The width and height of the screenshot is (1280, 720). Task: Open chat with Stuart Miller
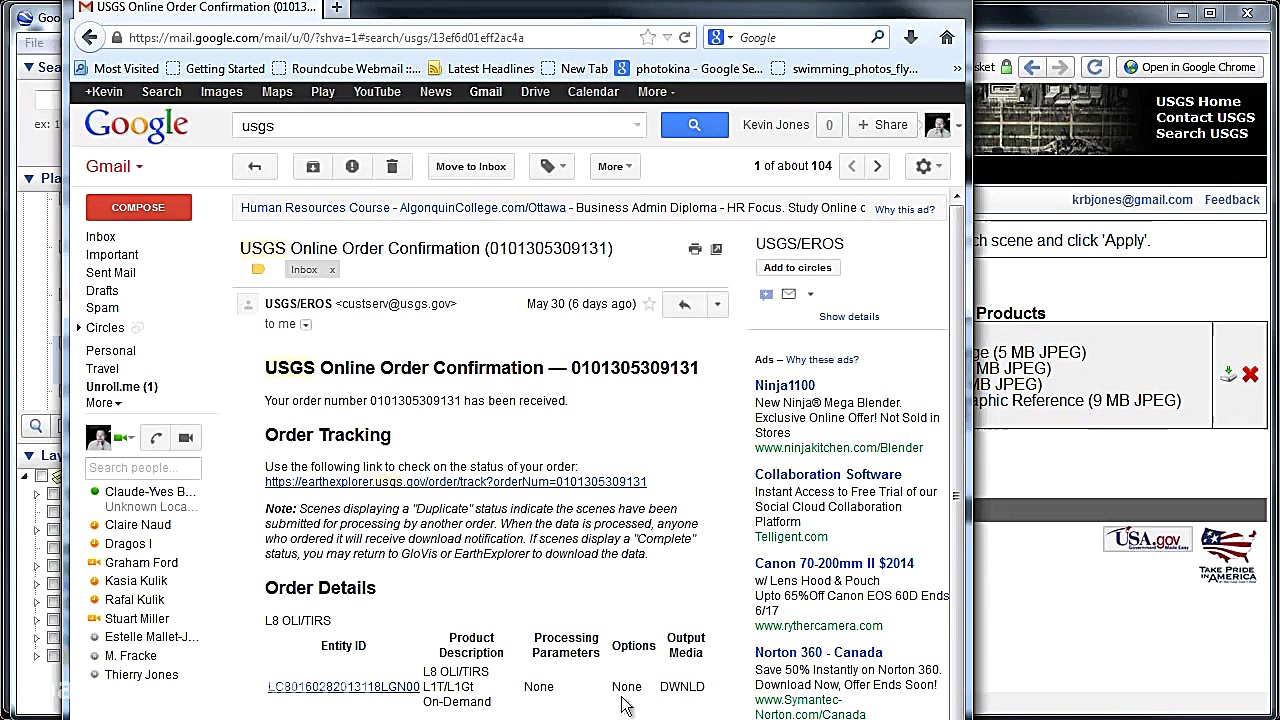coord(137,619)
